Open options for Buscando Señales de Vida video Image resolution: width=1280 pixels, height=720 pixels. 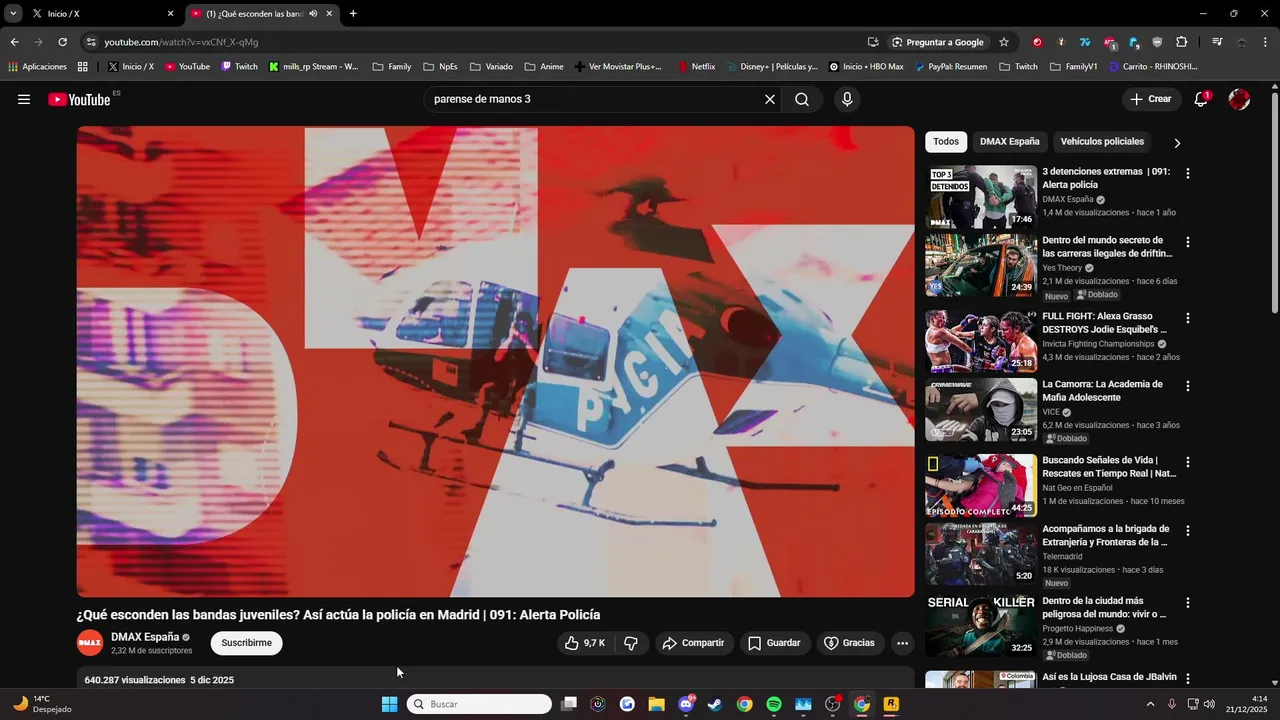click(x=1188, y=462)
